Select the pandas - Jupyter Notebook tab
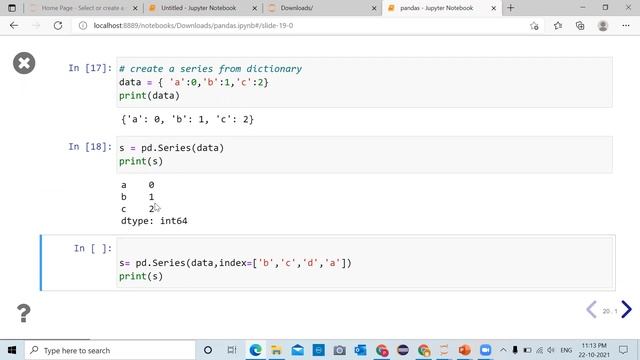Image resolution: width=640 pixels, height=360 pixels. pyautogui.click(x=437, y=8)
